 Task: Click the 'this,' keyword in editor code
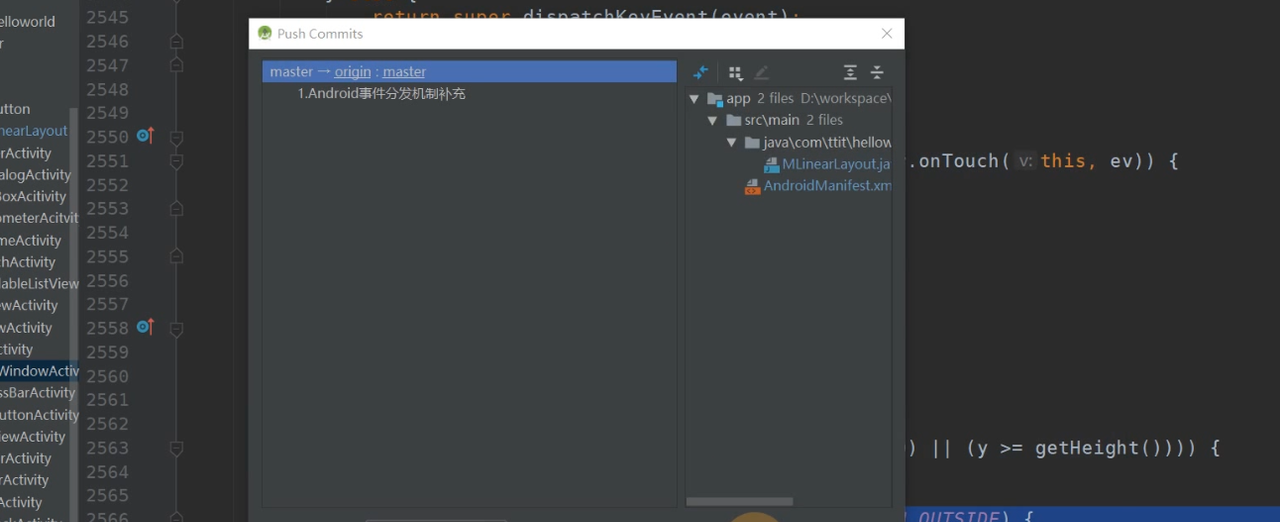[x=1070, y=161]
